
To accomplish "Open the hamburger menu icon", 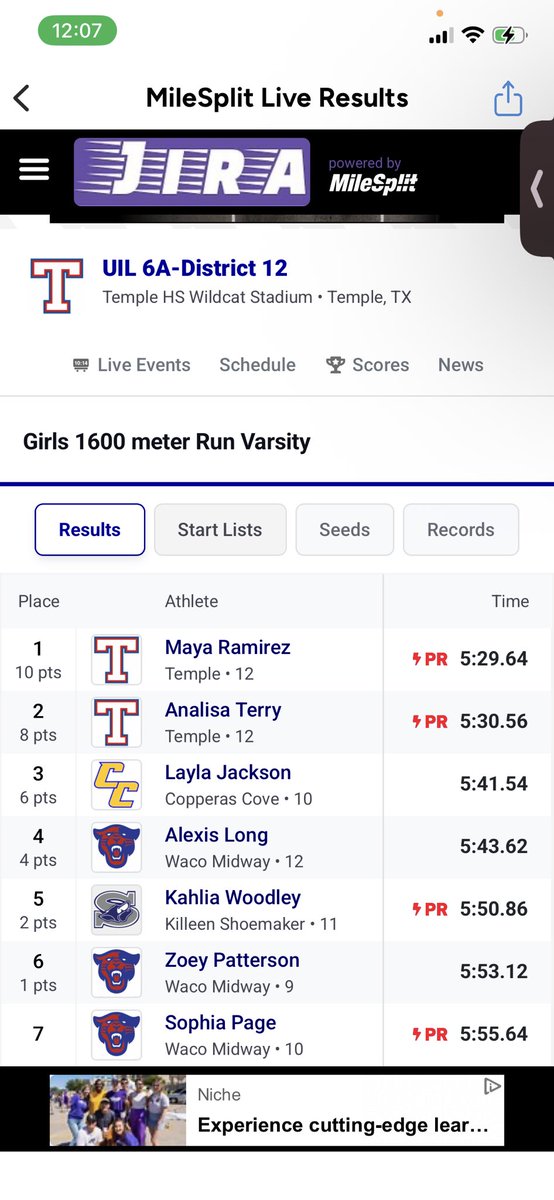I will click(34, 170).
